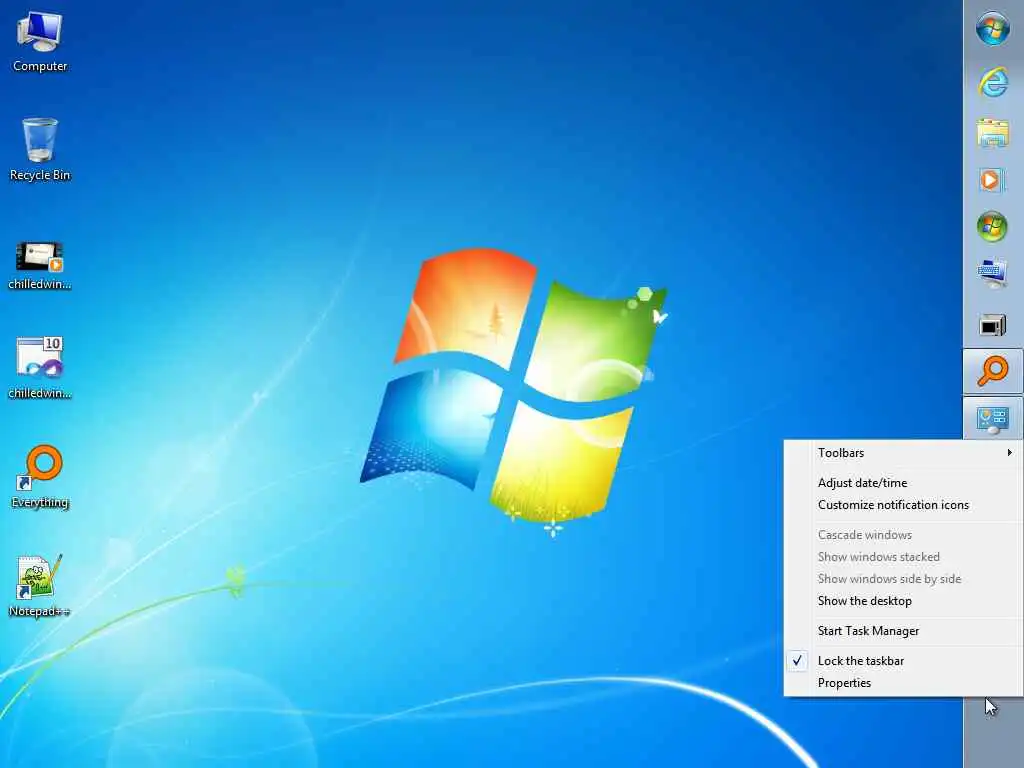Select the Everything shortcut on the desktop
The image size is (1024, 768).
[40, 477]
